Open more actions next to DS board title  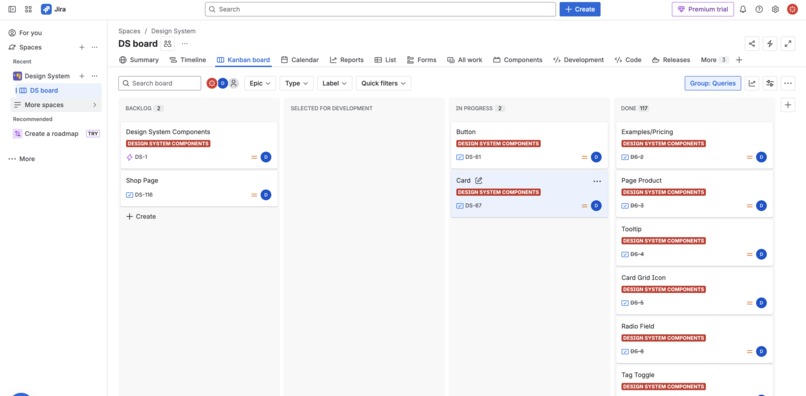185,44
